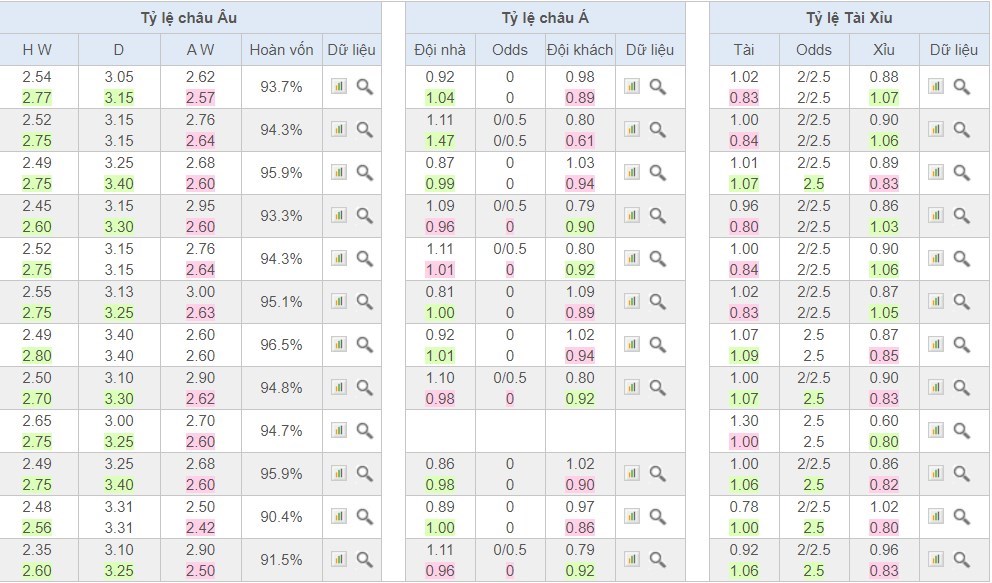Viewport: 992px width, 583px height.
Task: Open the magnifier in the 95.1% payout row
Action: (365, 302)
